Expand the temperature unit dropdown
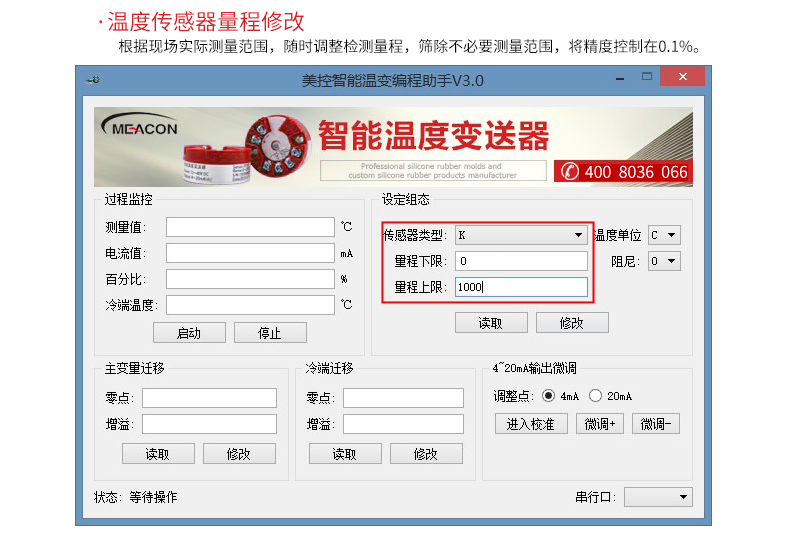This screenshot has height=555, width=790. [664, 235]
